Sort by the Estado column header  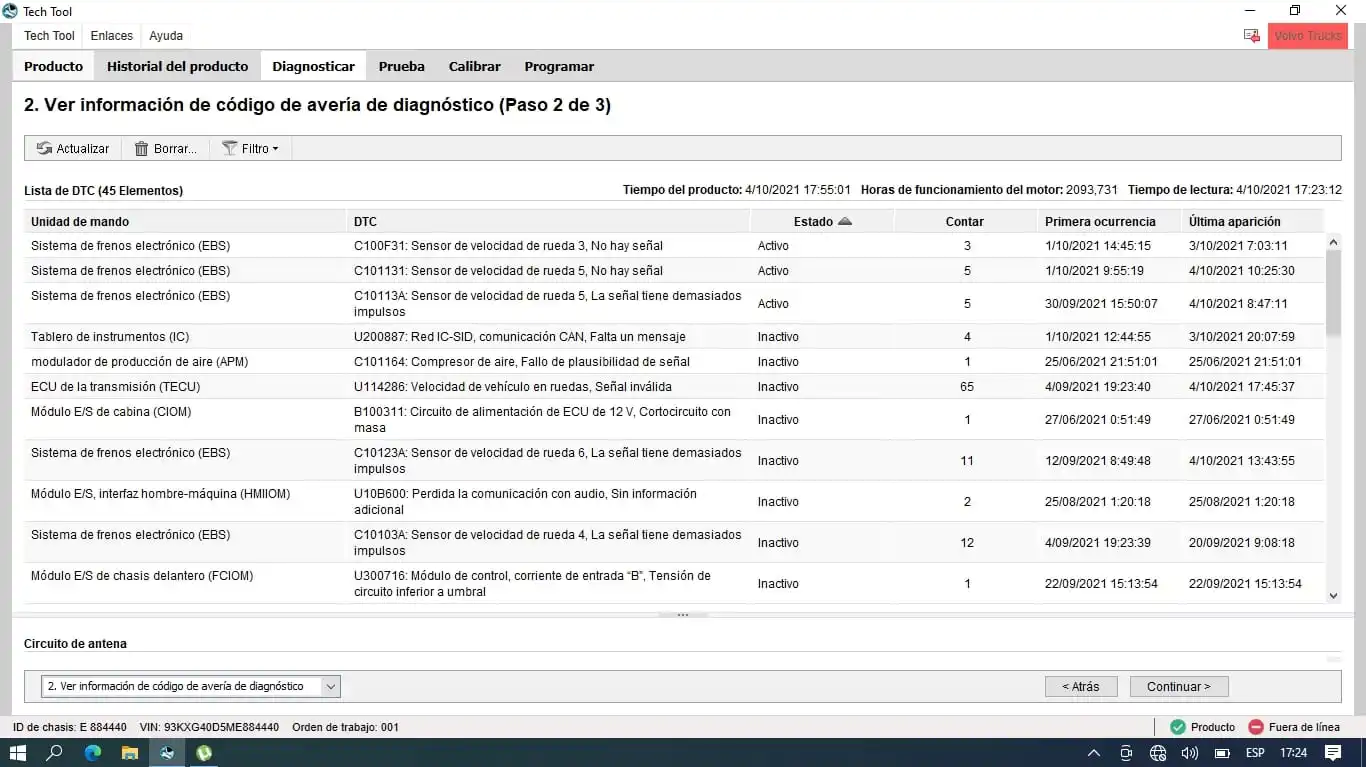pos(822,221)
